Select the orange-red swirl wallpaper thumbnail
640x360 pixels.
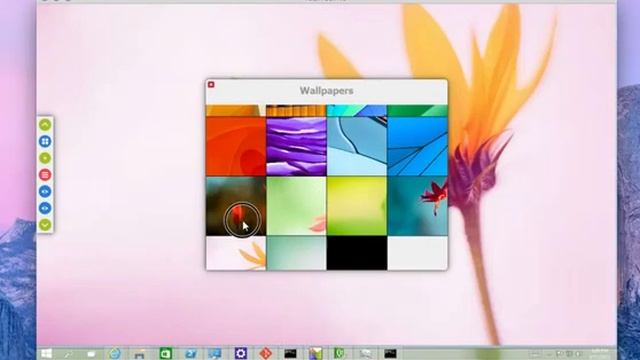(236, 147)
